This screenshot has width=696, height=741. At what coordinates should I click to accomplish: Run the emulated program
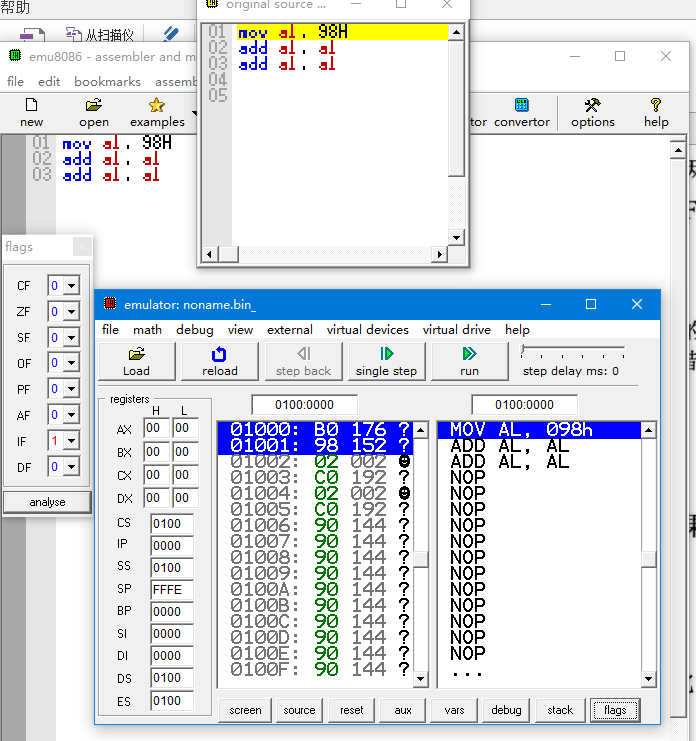click(x=469, y=362)
